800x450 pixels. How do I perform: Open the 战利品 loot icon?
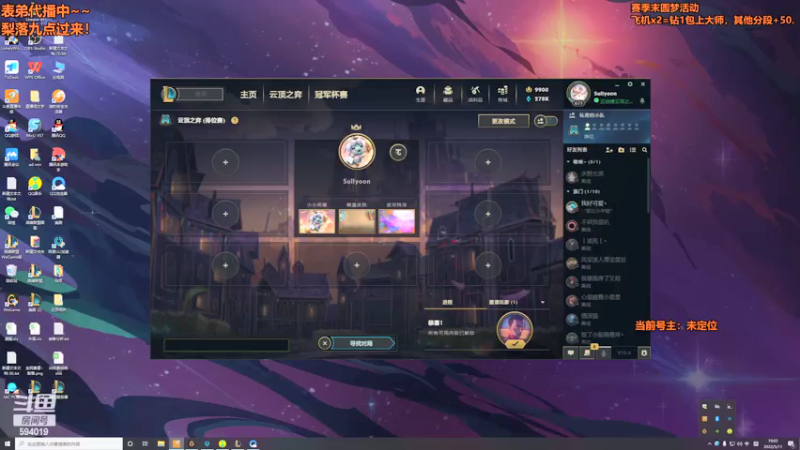pos(475,93)
